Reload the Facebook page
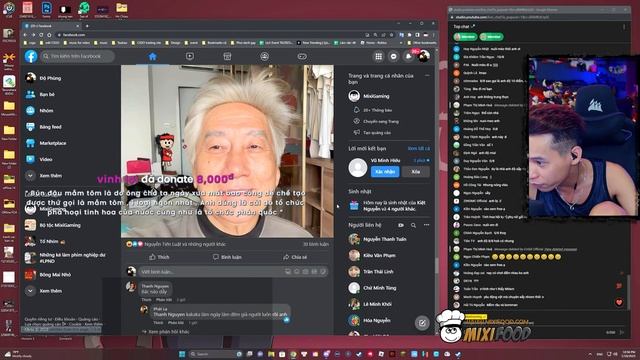Image resolution: width=640 pixels, height=360 pixels. pos(41,35)
